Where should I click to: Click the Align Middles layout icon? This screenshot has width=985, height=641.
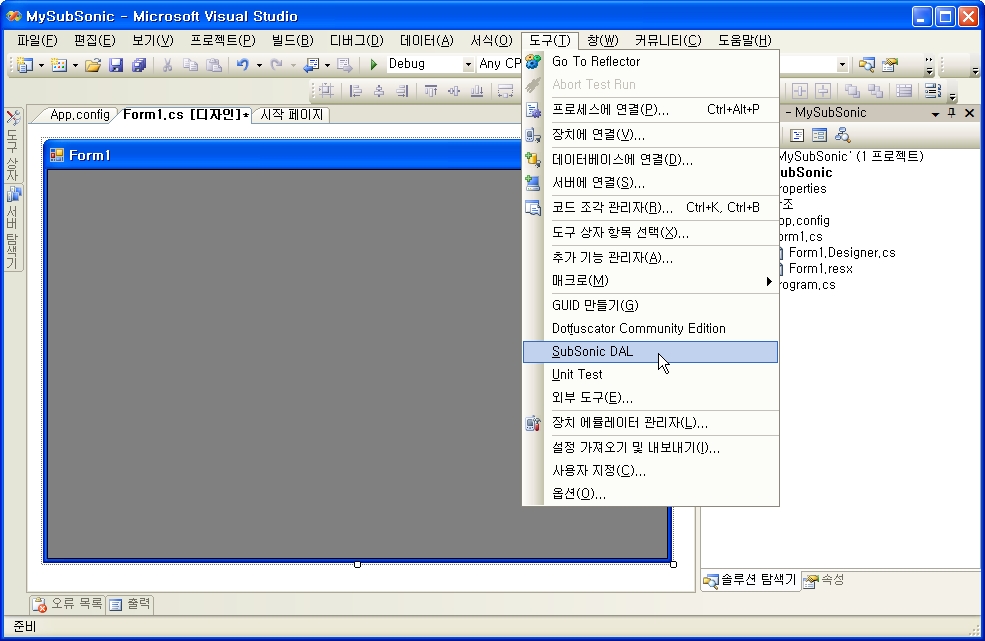[454, 91]
